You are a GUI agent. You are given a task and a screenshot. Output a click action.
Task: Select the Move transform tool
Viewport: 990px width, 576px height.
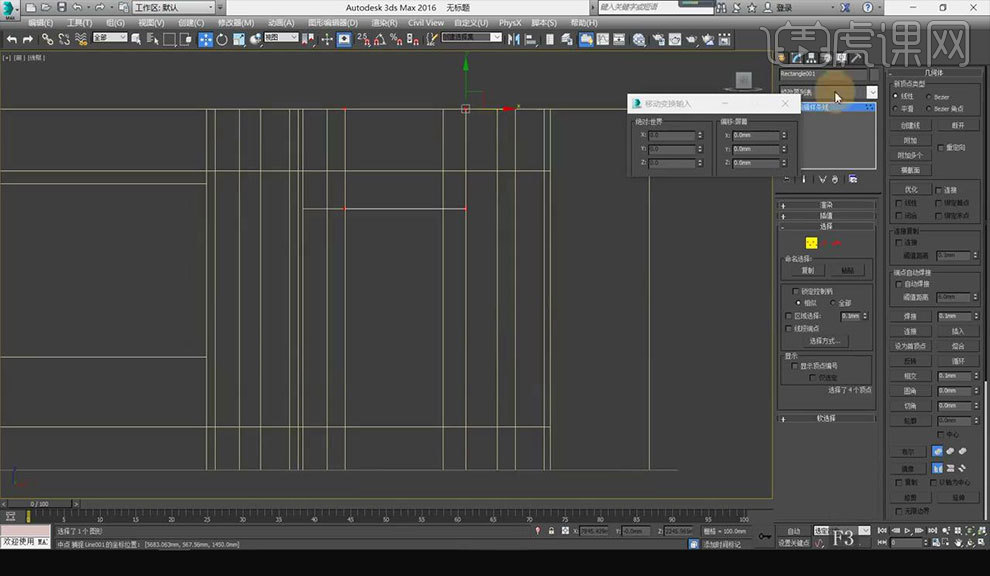coord(205,39)
